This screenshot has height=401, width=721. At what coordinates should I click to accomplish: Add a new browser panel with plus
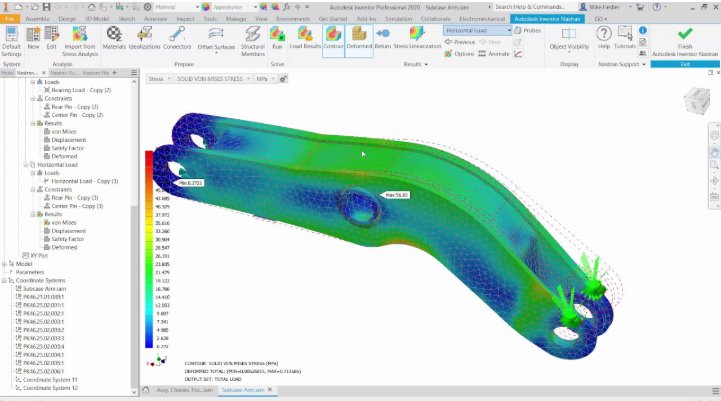pyautogui.click(x=114, y=73)
